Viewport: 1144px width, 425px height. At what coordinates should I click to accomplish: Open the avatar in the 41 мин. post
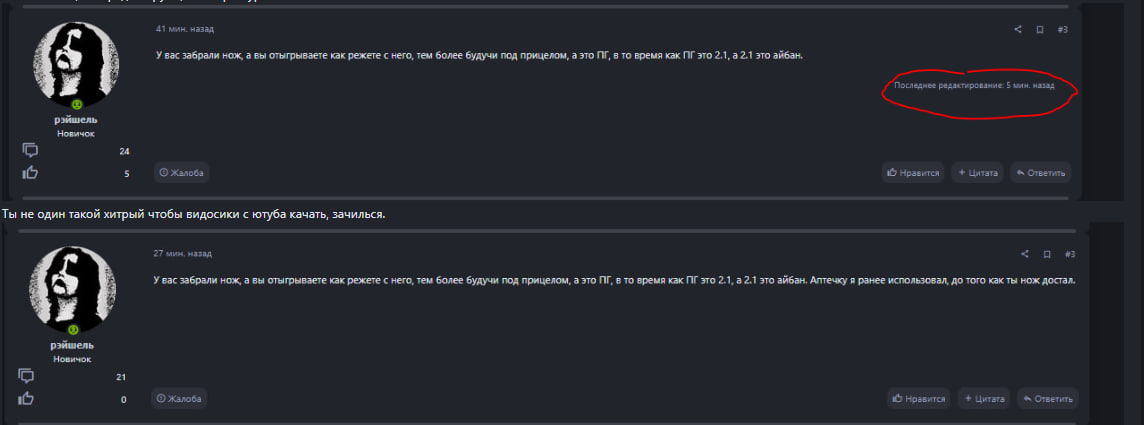tap(76, 64)
